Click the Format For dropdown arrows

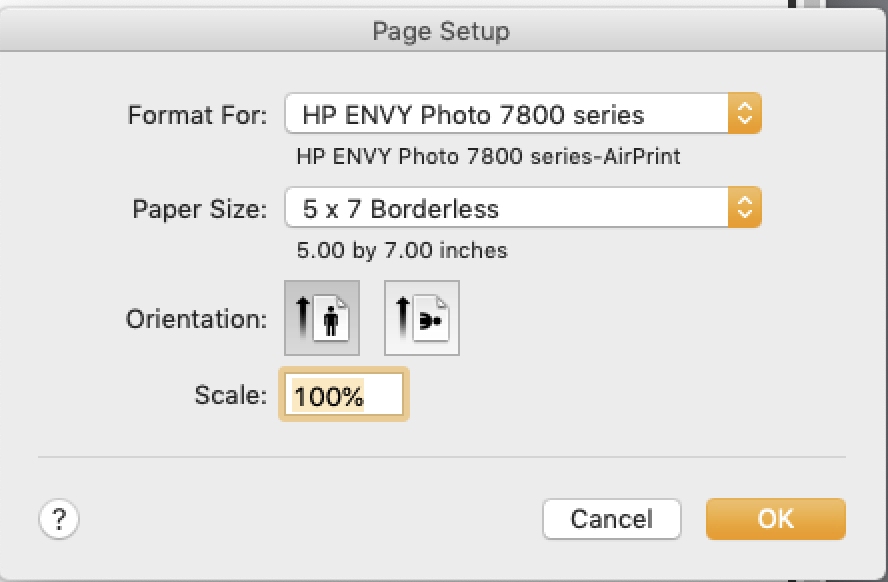[x=743, y=114]
